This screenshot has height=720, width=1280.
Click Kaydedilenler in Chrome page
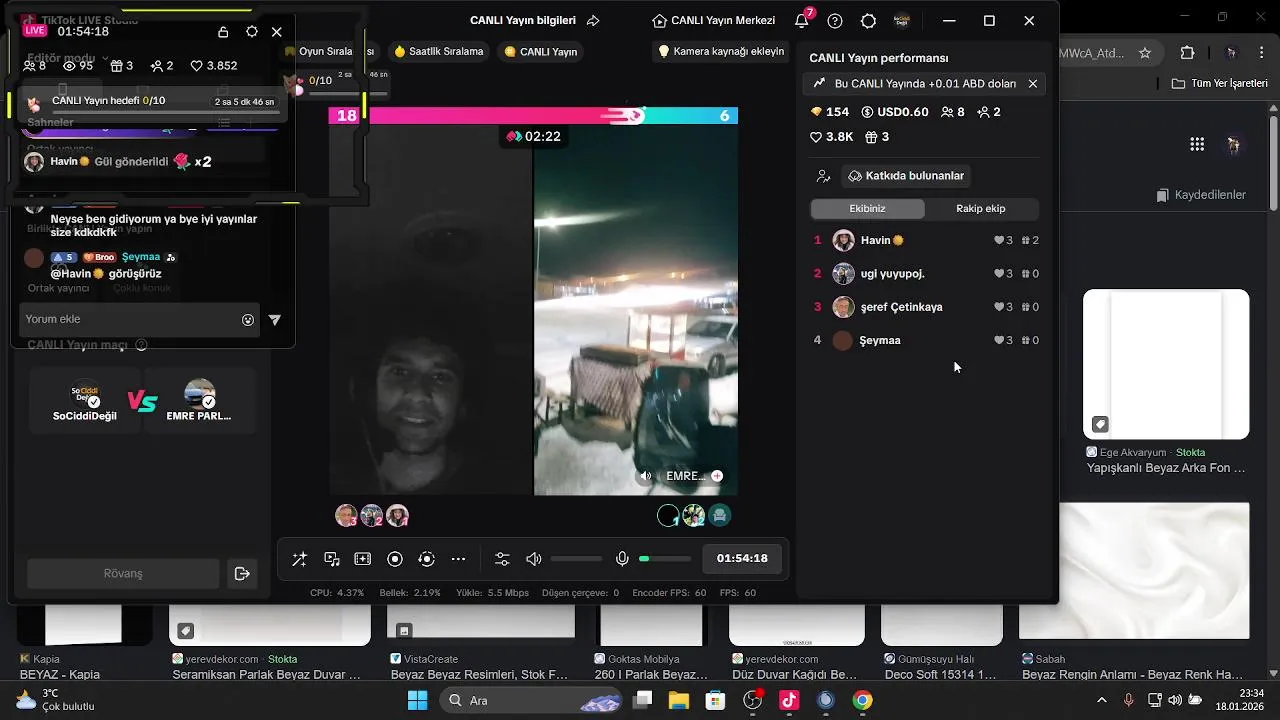[1201, 195]
